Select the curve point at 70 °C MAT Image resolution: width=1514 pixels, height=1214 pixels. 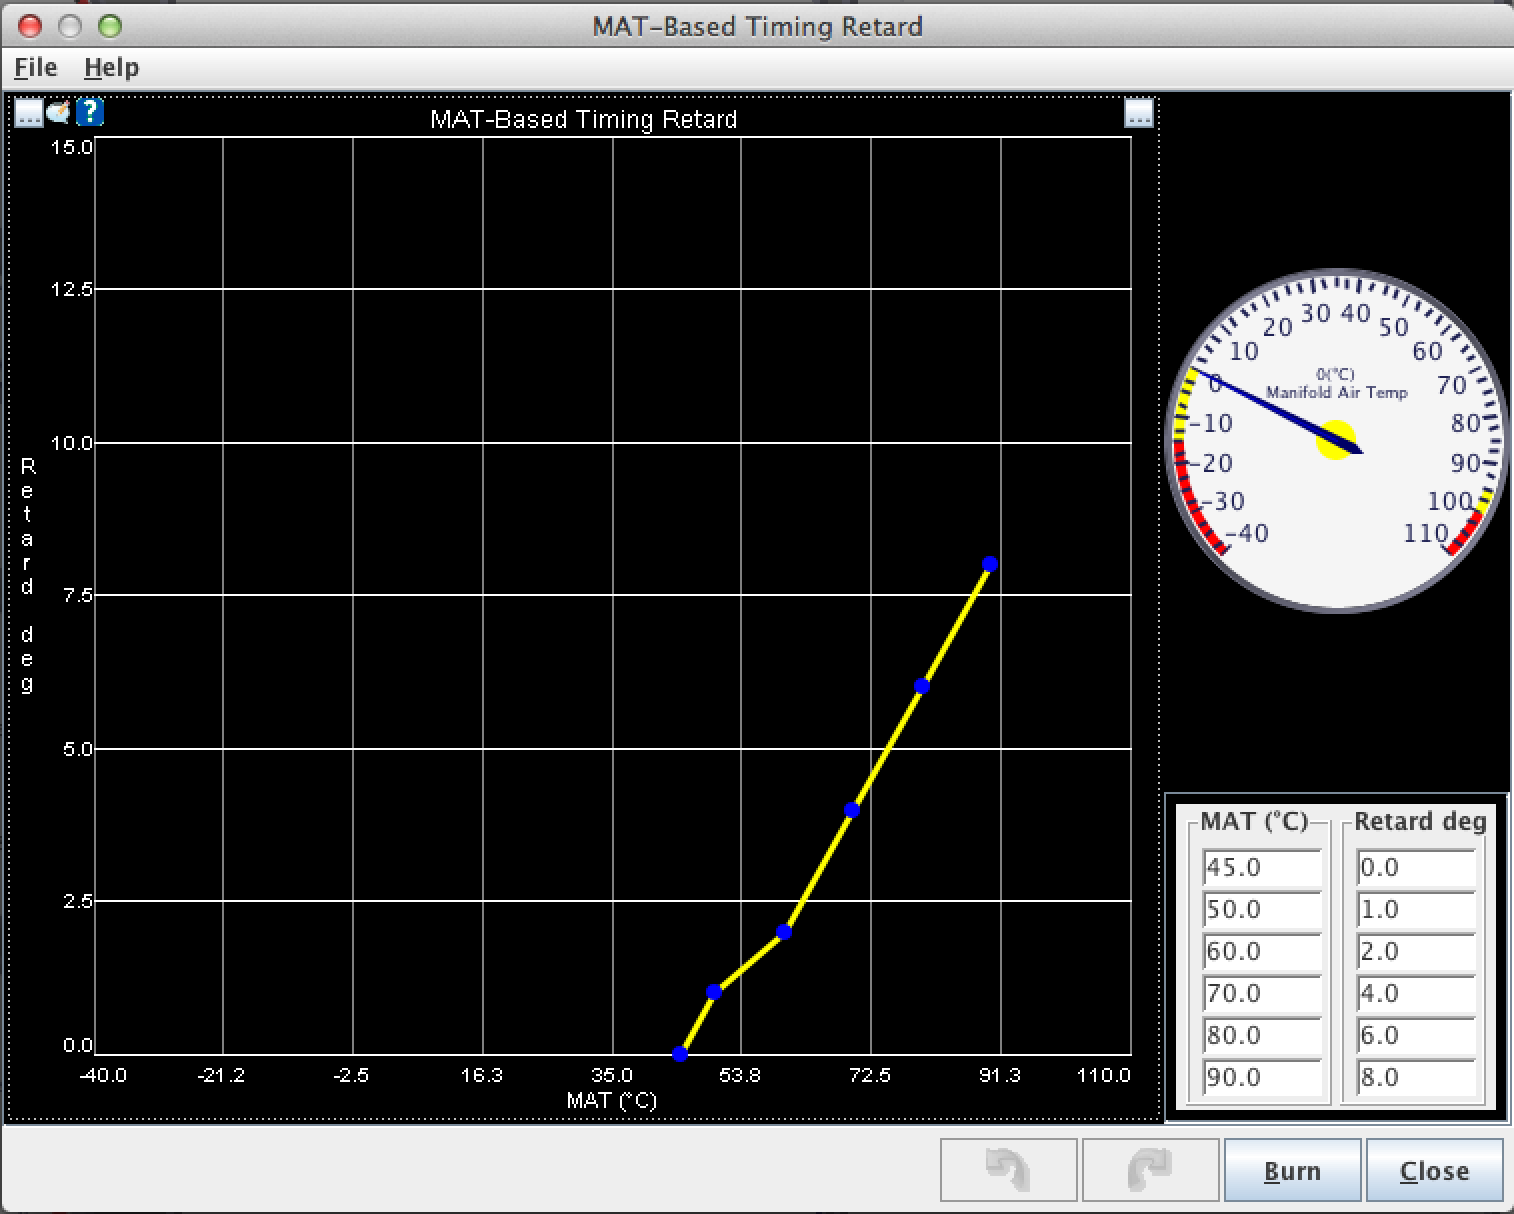(852, 810)
